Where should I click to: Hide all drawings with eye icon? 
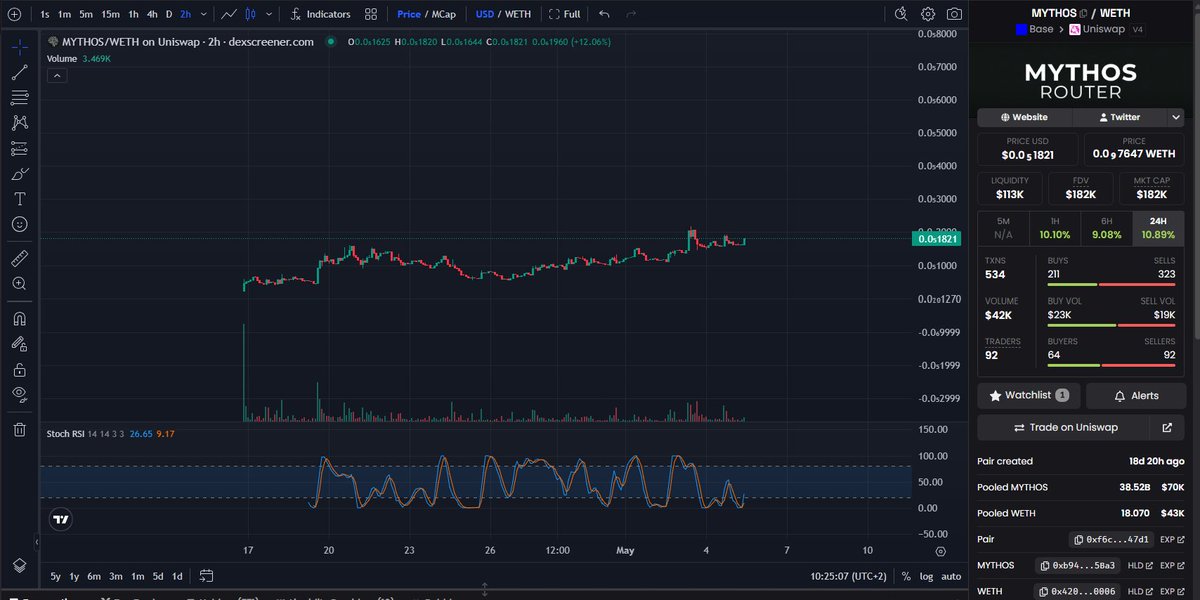[x=19, y=395]
